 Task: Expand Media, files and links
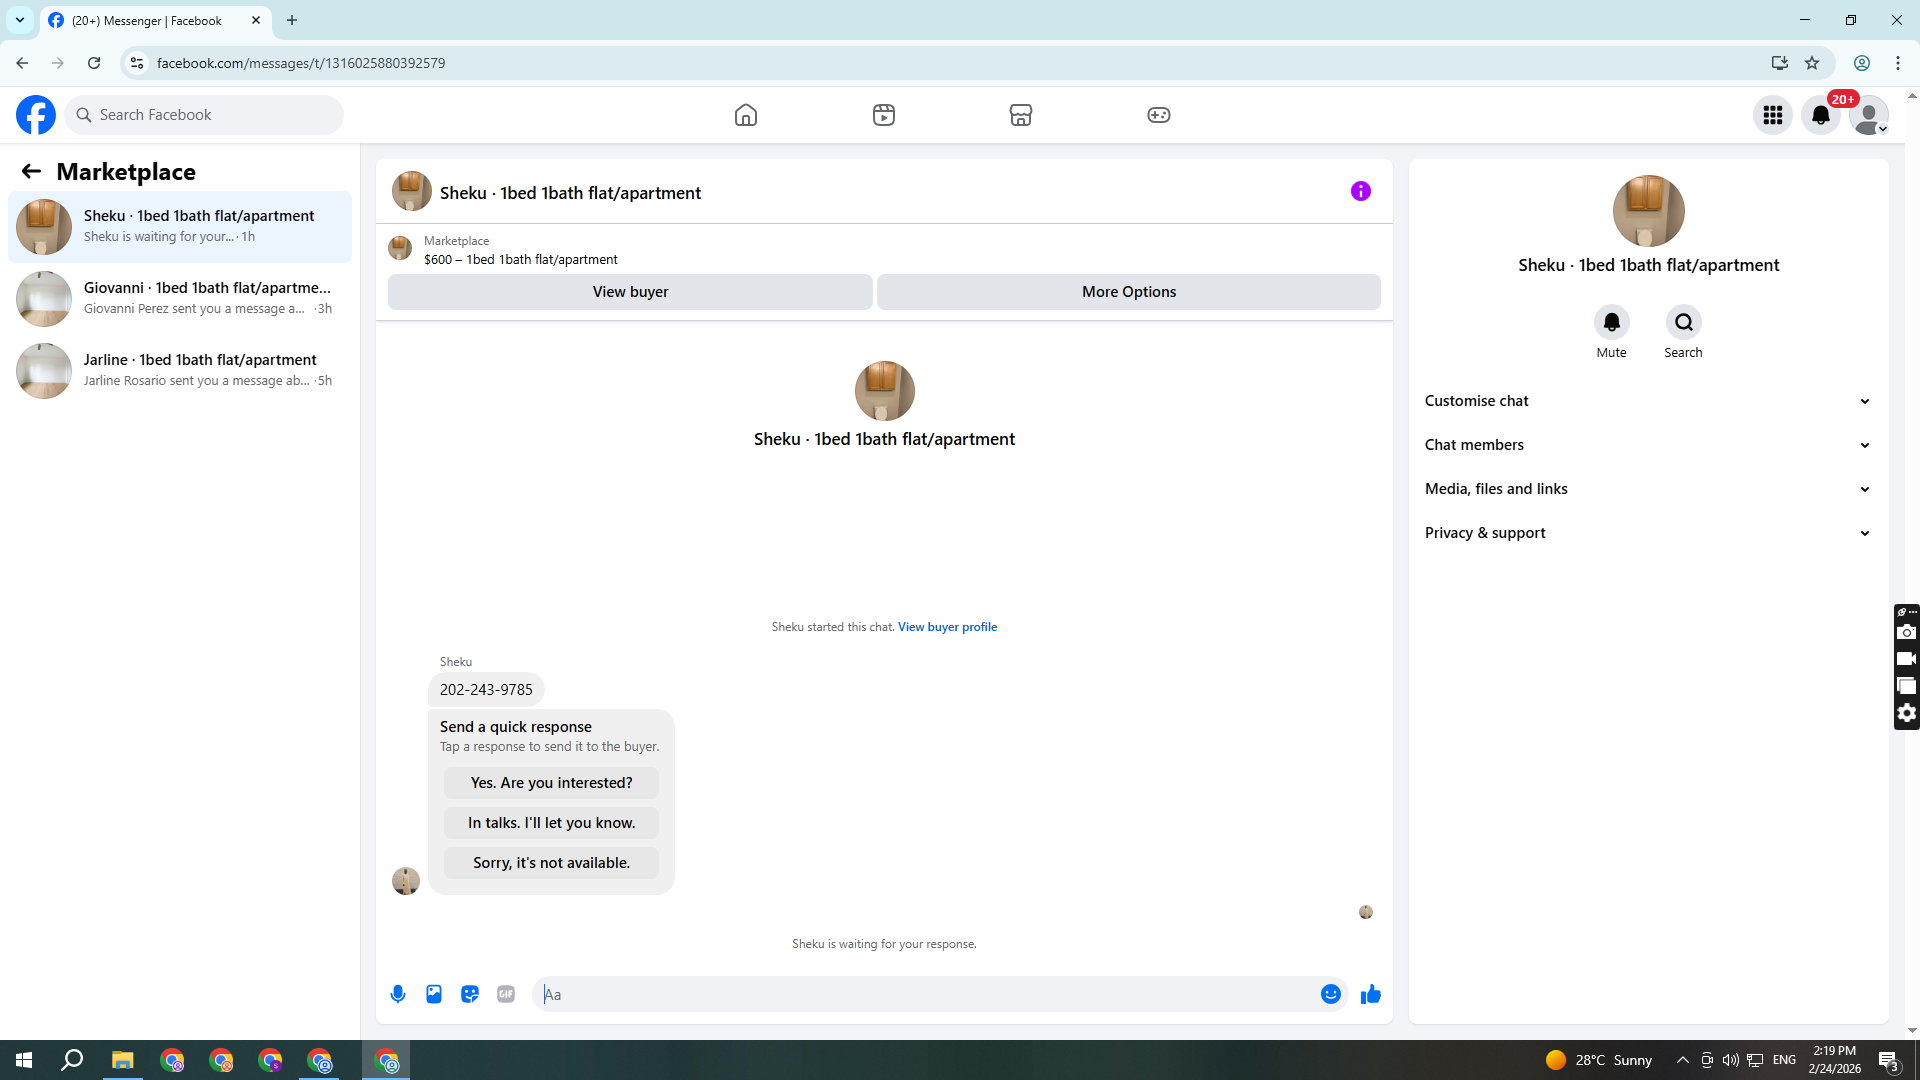(1648, 489)
